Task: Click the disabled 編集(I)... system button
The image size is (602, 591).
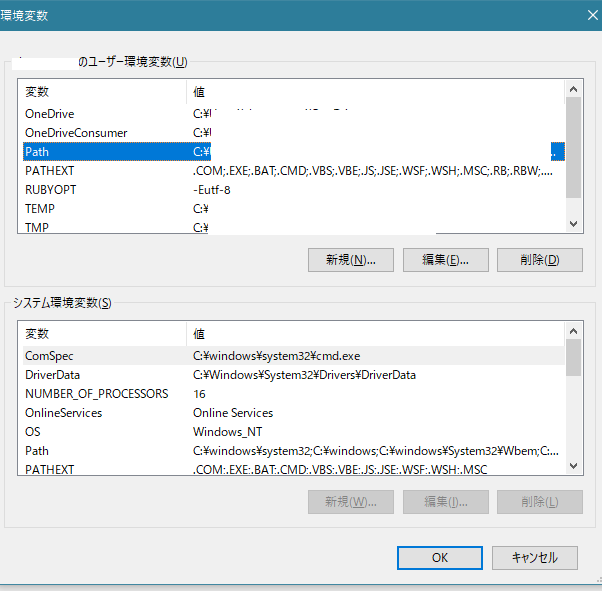Action: pos(445,502)
